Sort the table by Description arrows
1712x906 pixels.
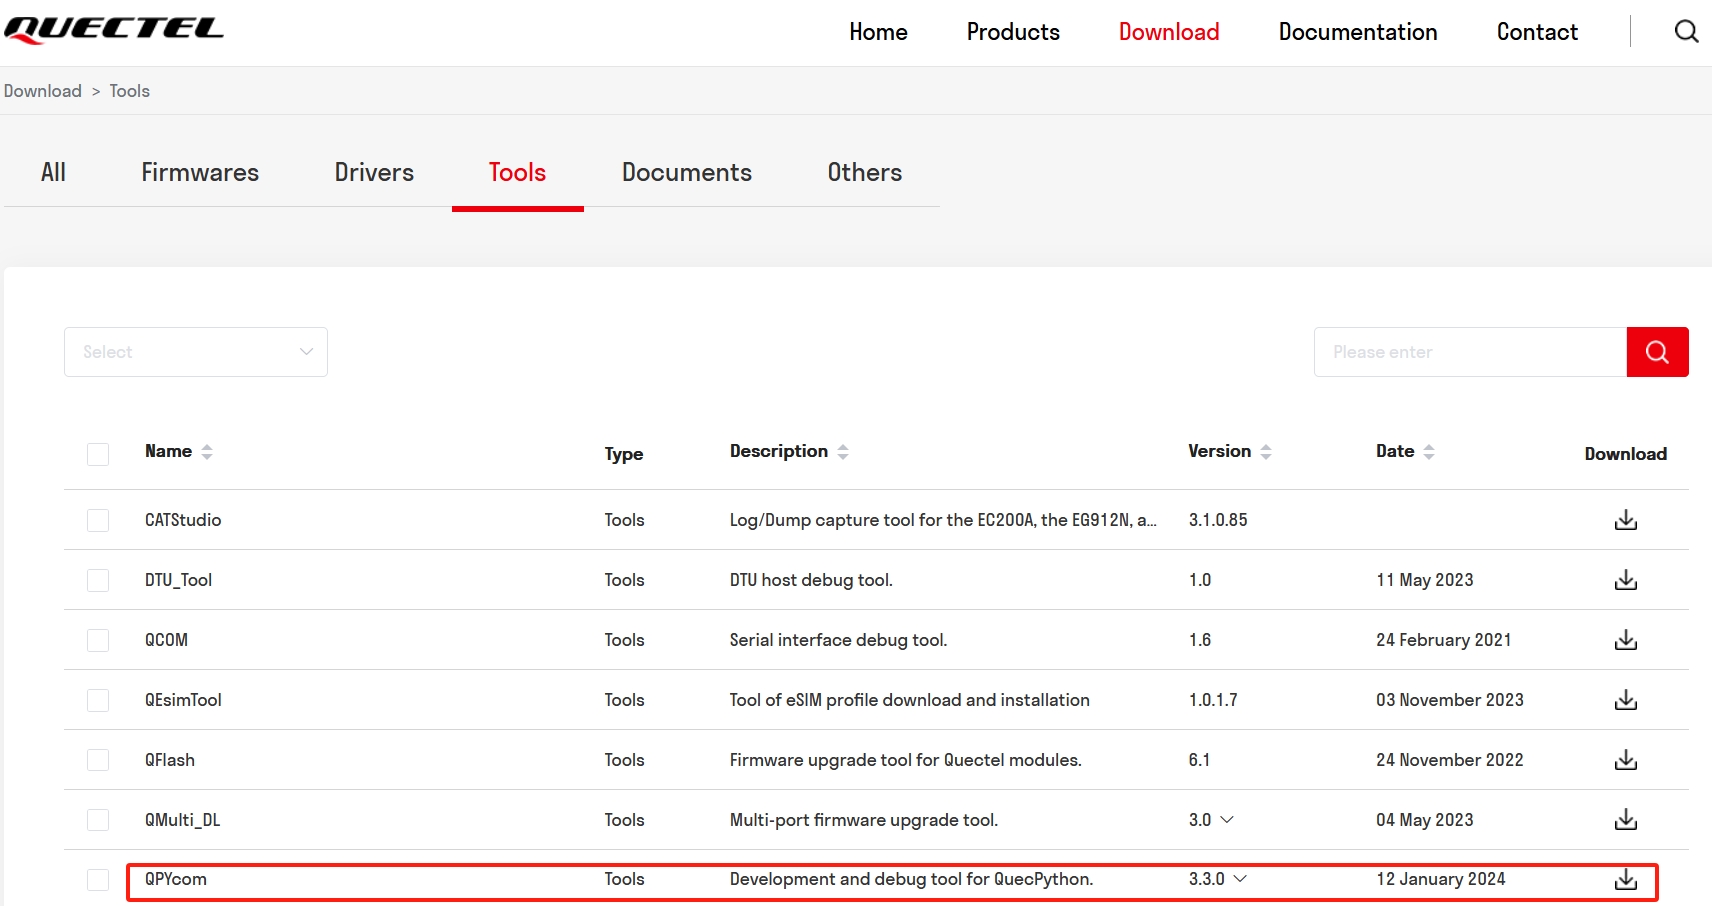[x=843, y=452]
